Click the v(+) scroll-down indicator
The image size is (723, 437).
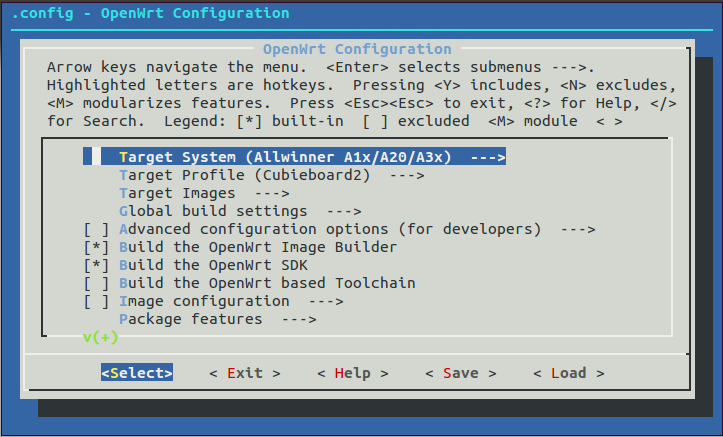101,337
